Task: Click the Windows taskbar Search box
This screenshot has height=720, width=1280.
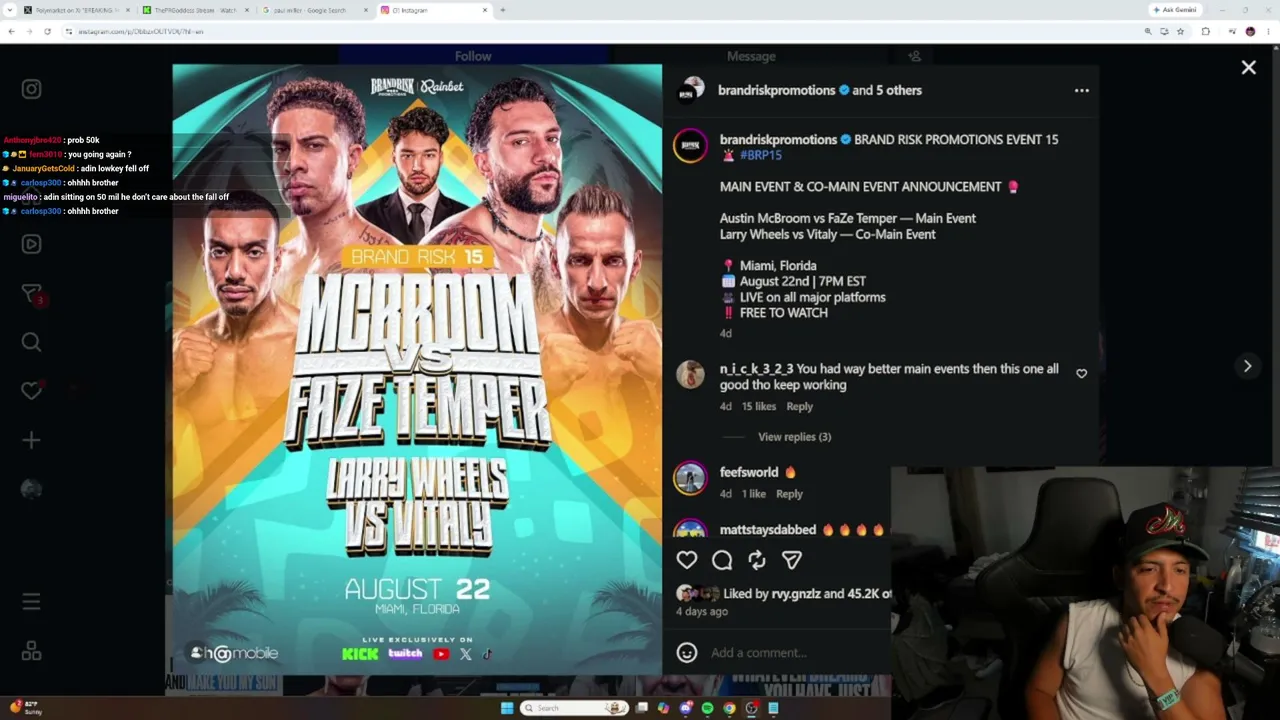Action: pyautogui.click(x=575, y=708)
